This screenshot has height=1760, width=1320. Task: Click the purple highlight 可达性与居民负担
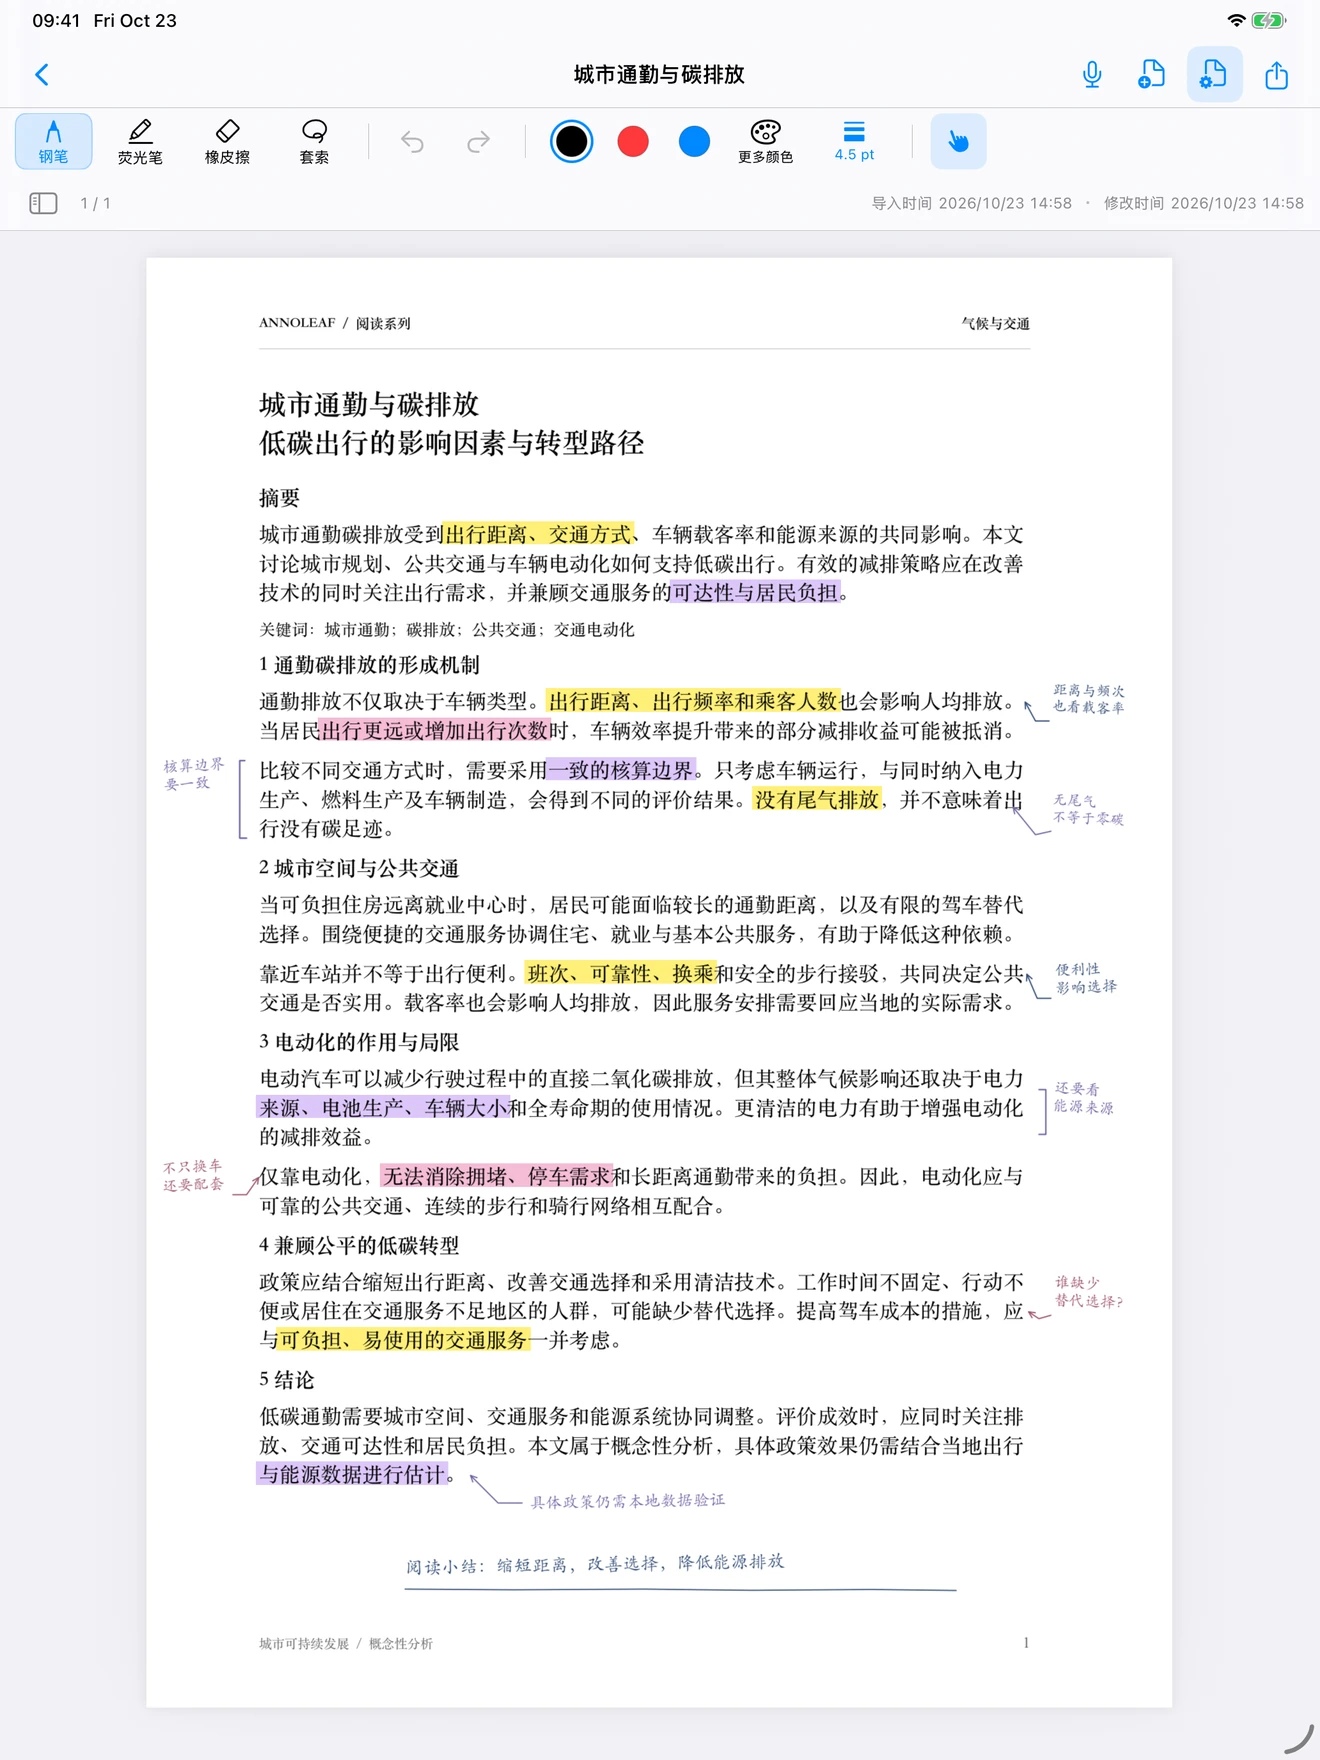[755, 593]
